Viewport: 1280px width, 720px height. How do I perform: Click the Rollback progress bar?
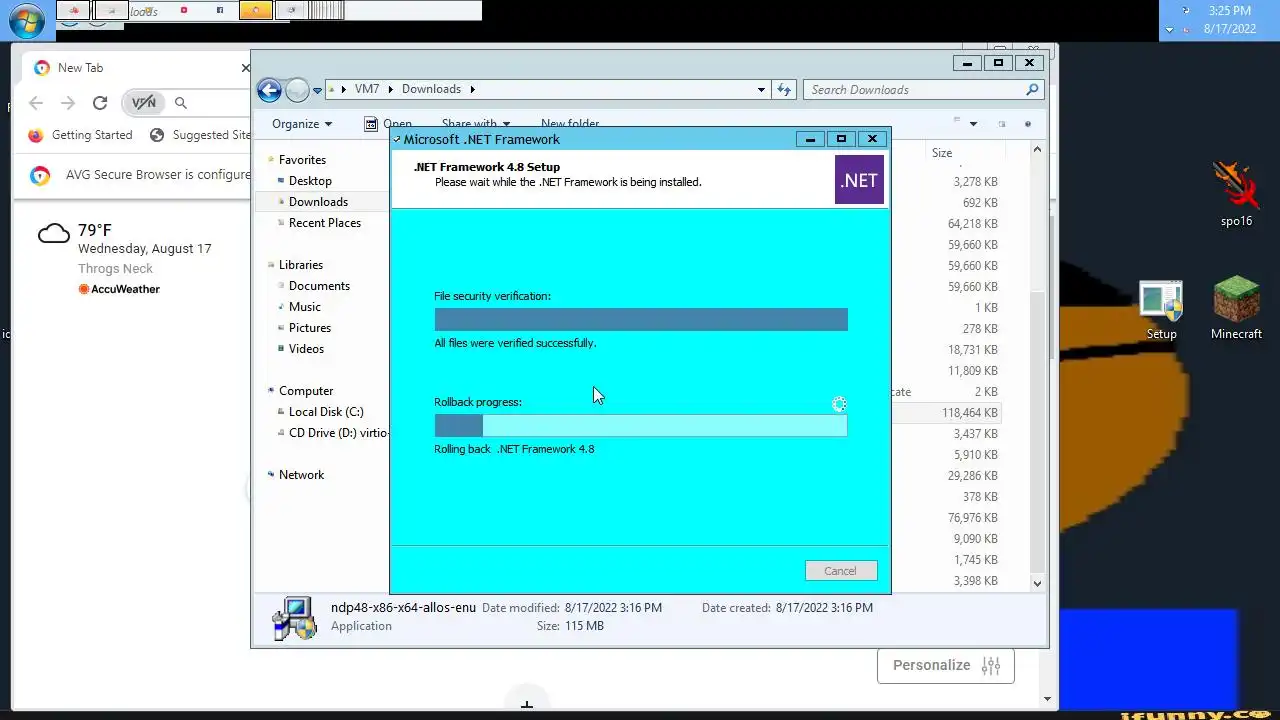coord(641,425)
